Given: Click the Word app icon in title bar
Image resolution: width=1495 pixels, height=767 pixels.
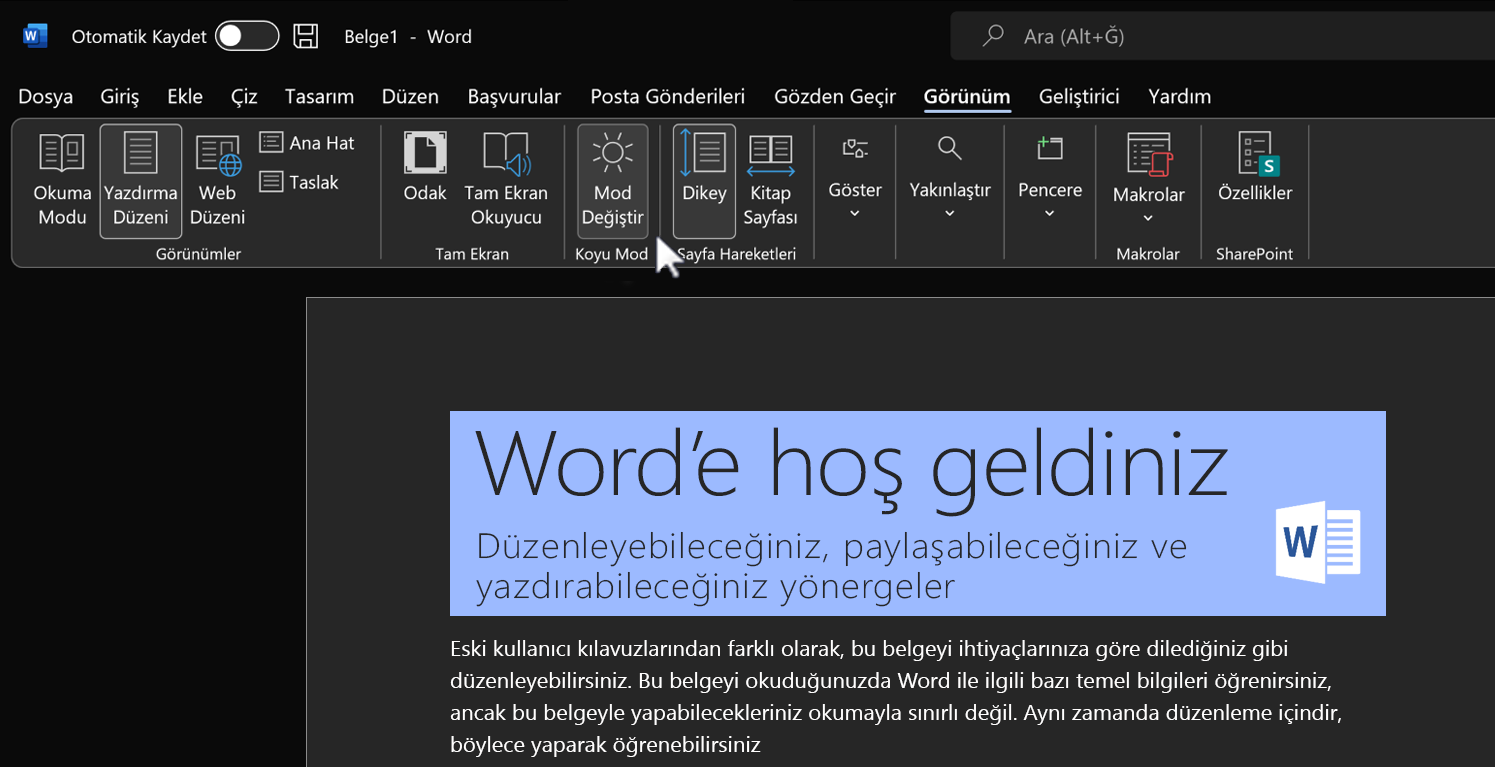Looking at the screenshot, I should tap(35, 36).
